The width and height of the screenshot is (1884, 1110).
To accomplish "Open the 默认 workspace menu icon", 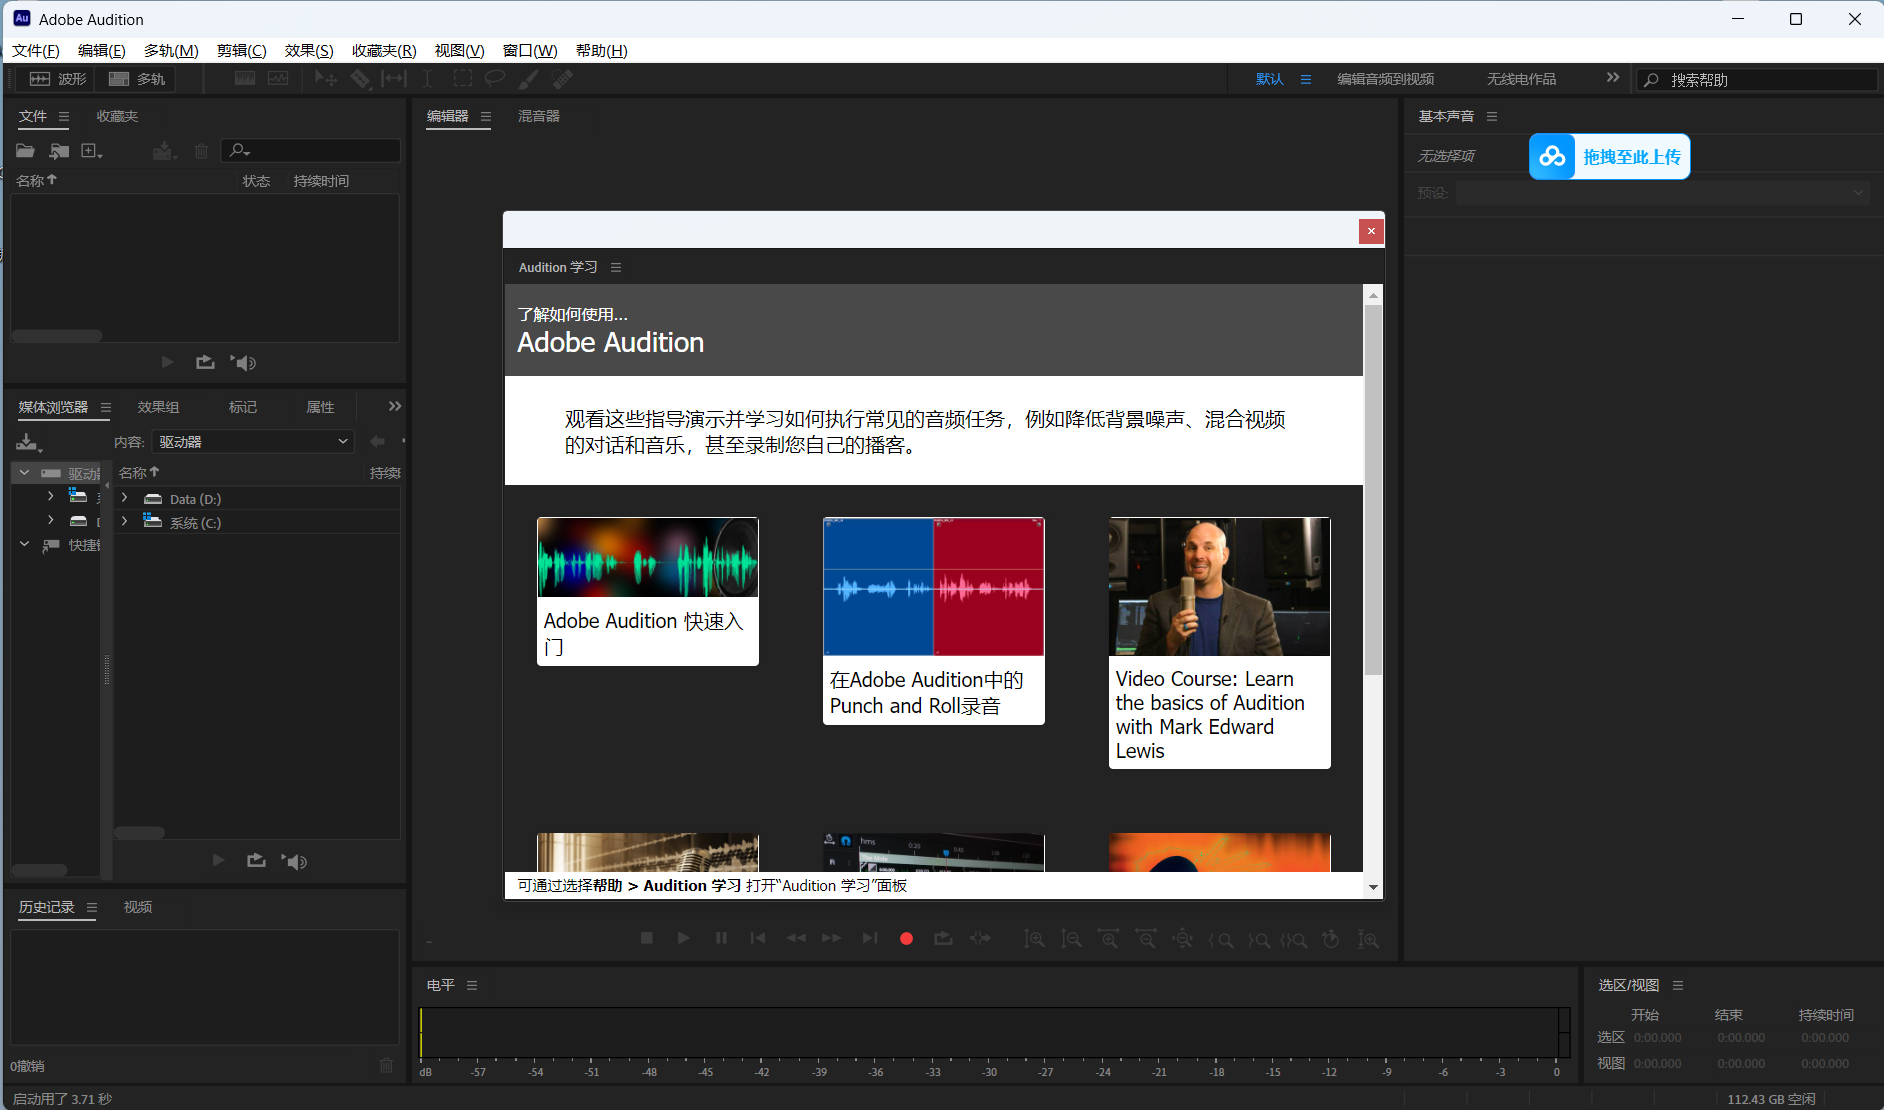I will pos(1305,79).
